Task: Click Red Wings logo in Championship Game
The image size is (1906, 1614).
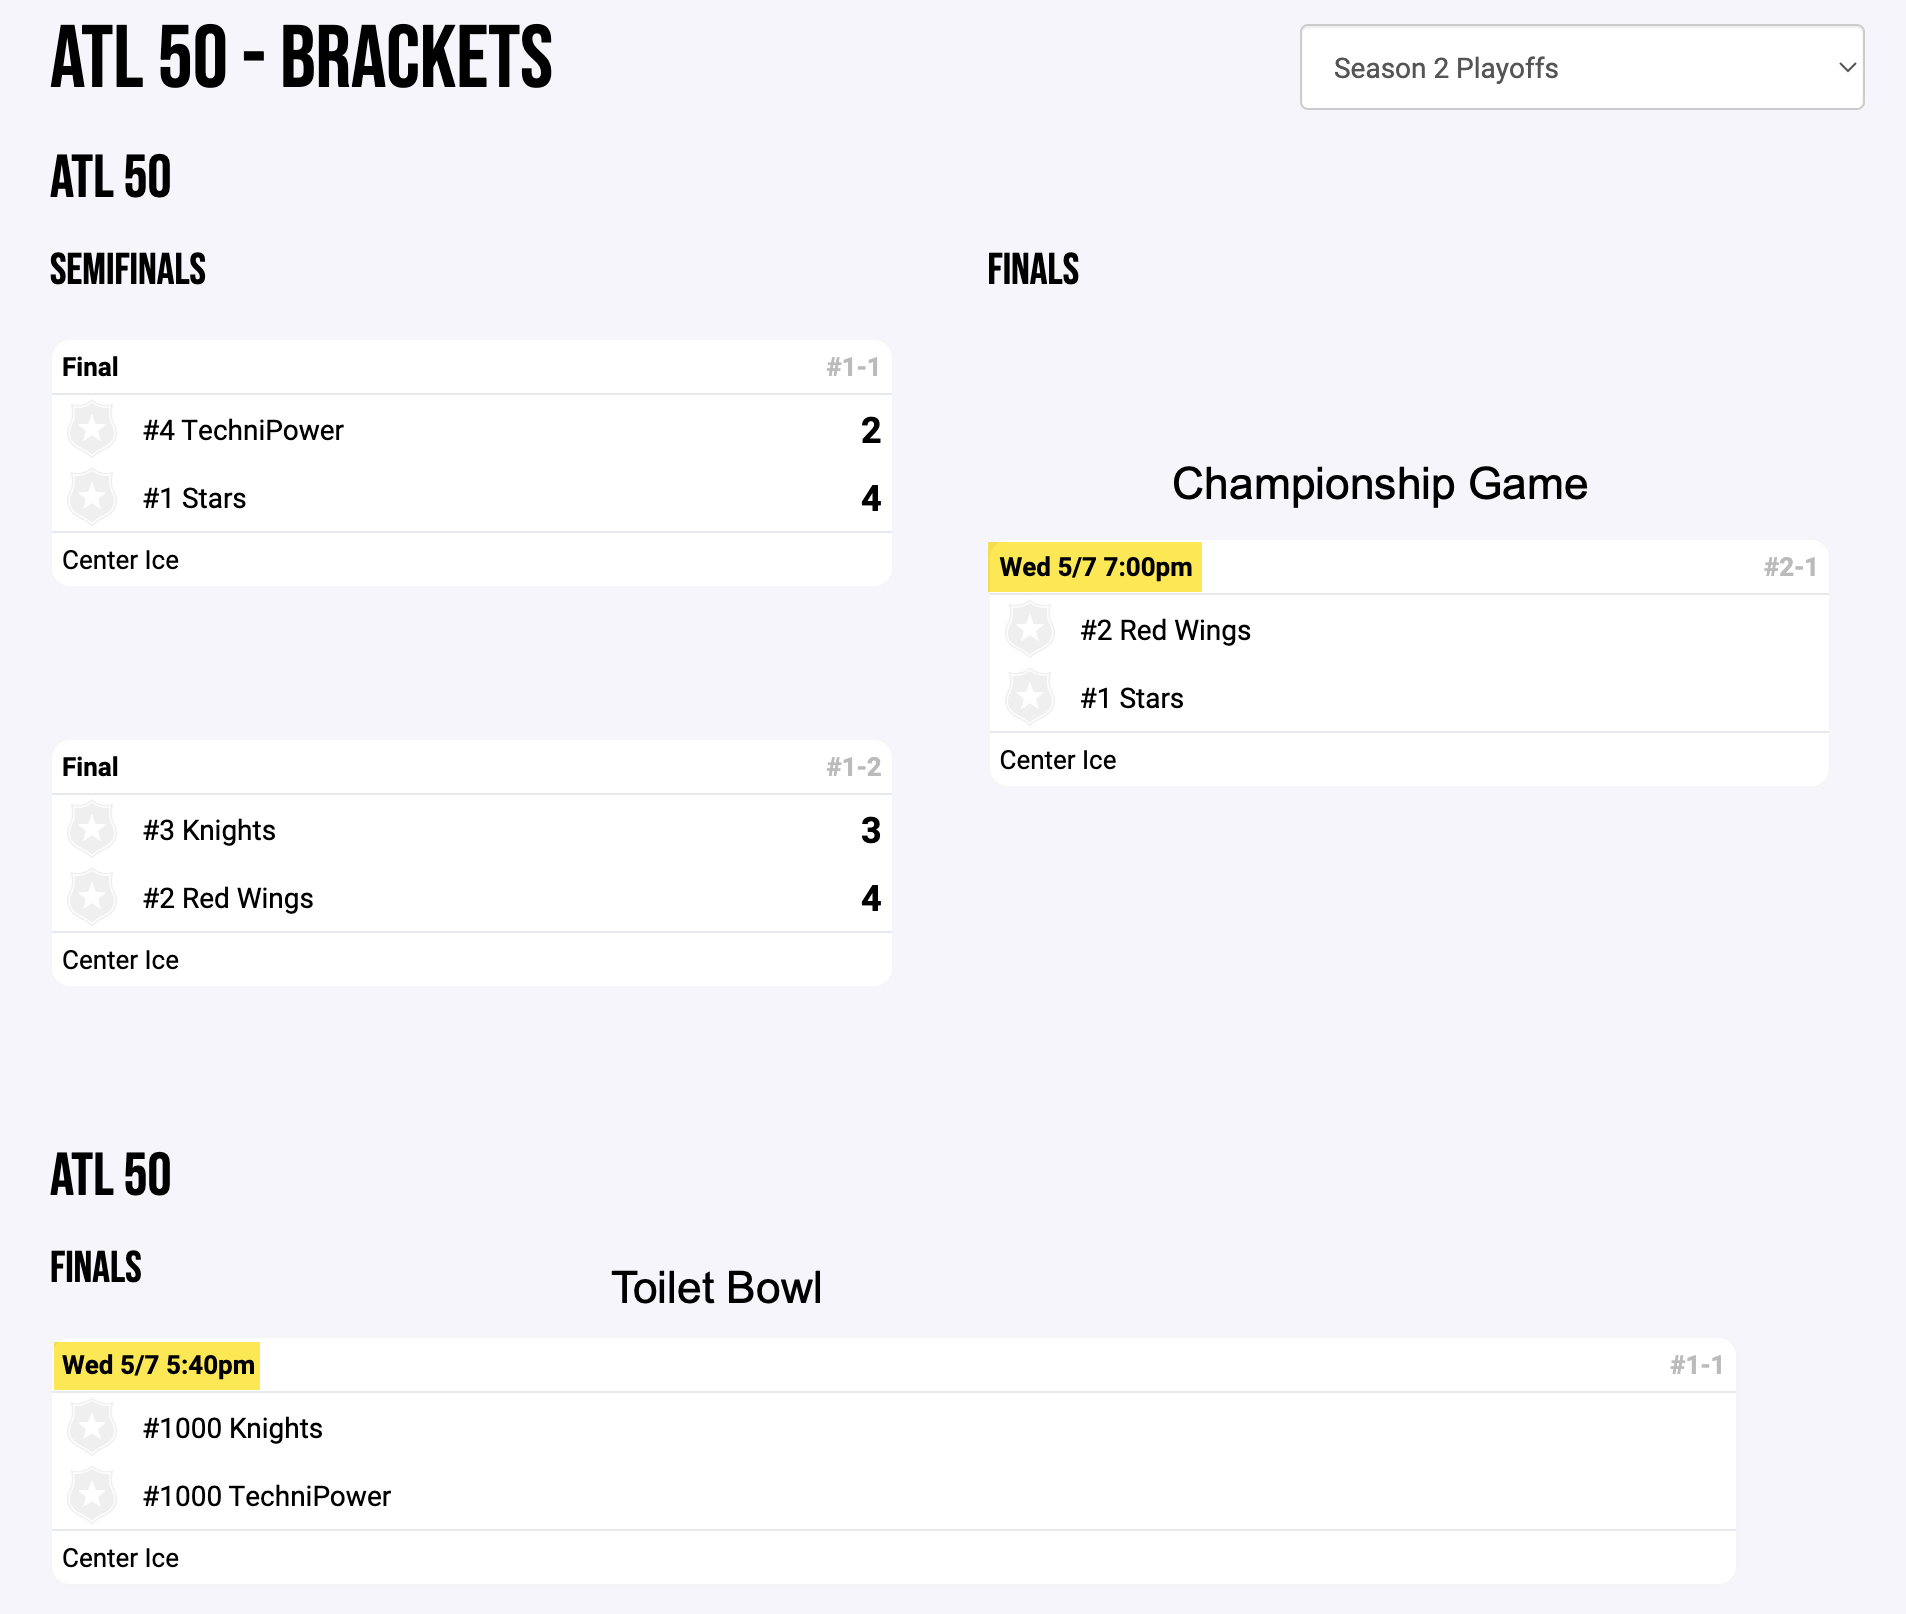Action: (x=1030, y=630)
